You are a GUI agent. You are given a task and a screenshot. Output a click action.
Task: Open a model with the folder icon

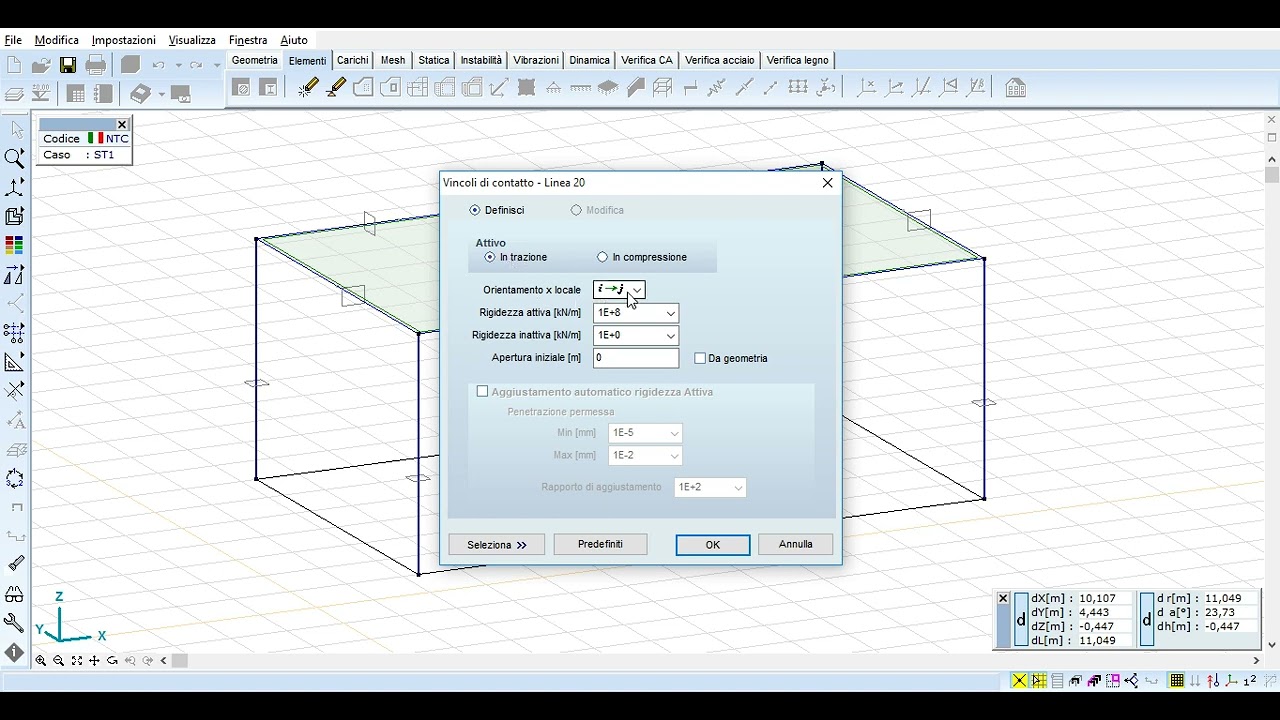(x=41, y=65)
